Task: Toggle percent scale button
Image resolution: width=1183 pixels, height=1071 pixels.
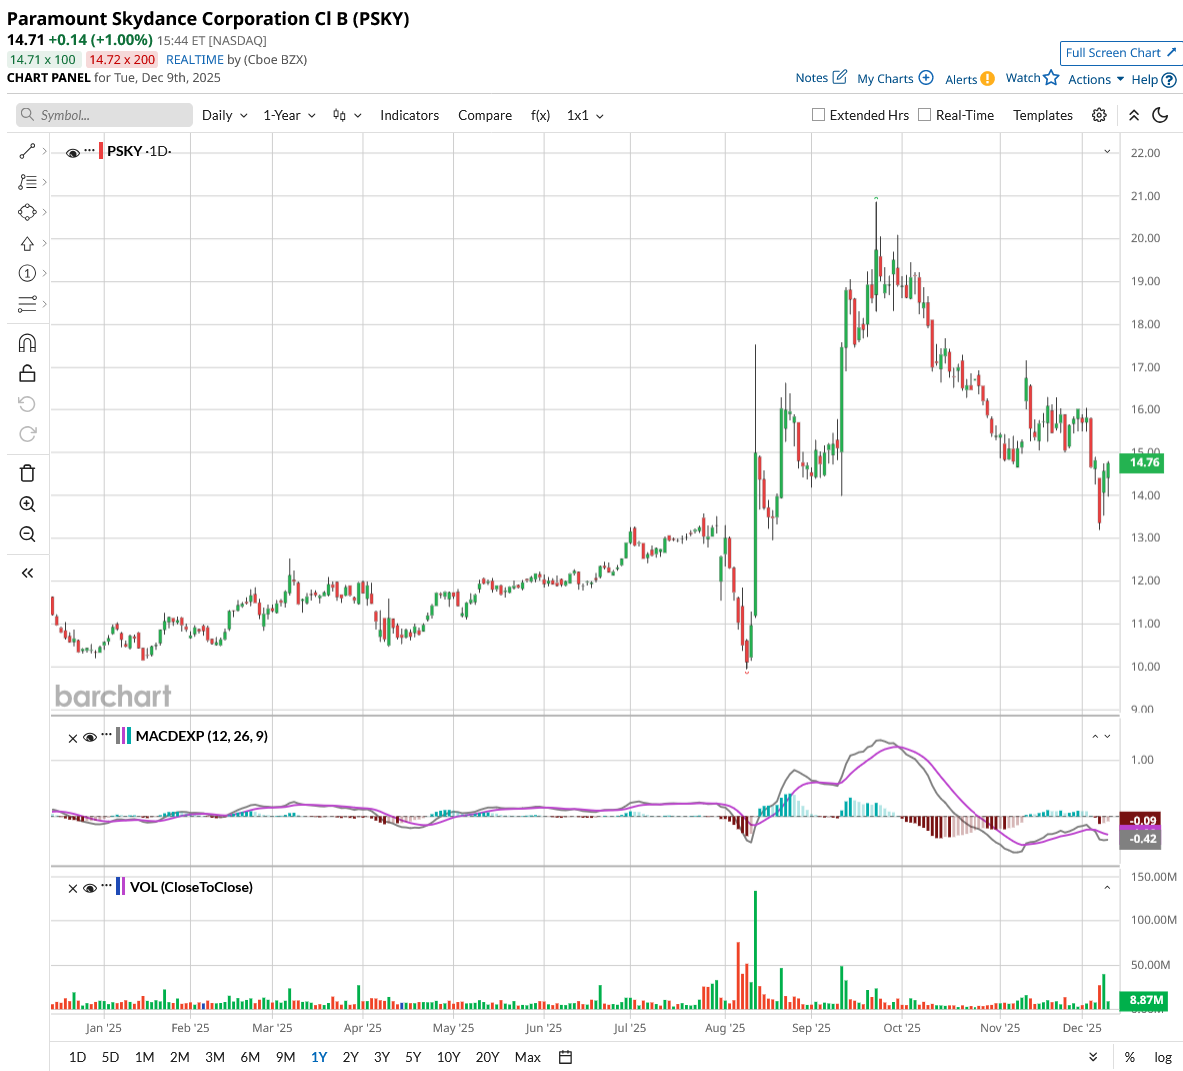Action: 1129,1057
